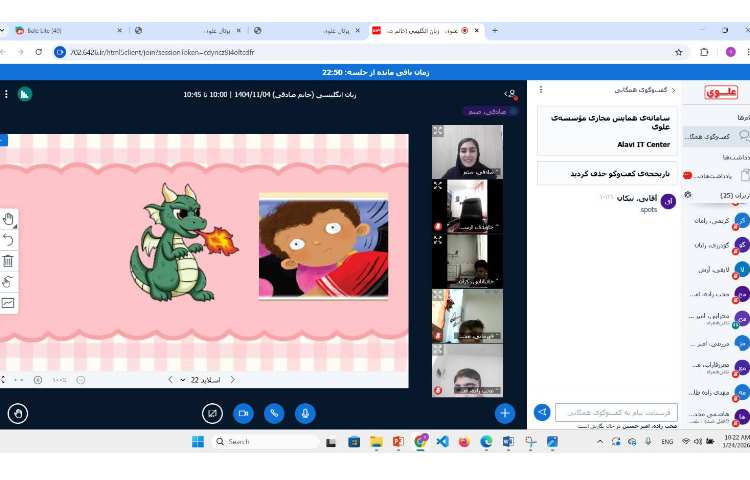
Task: Click the raise hand button in the bottom bar
Action: [17, 412]
